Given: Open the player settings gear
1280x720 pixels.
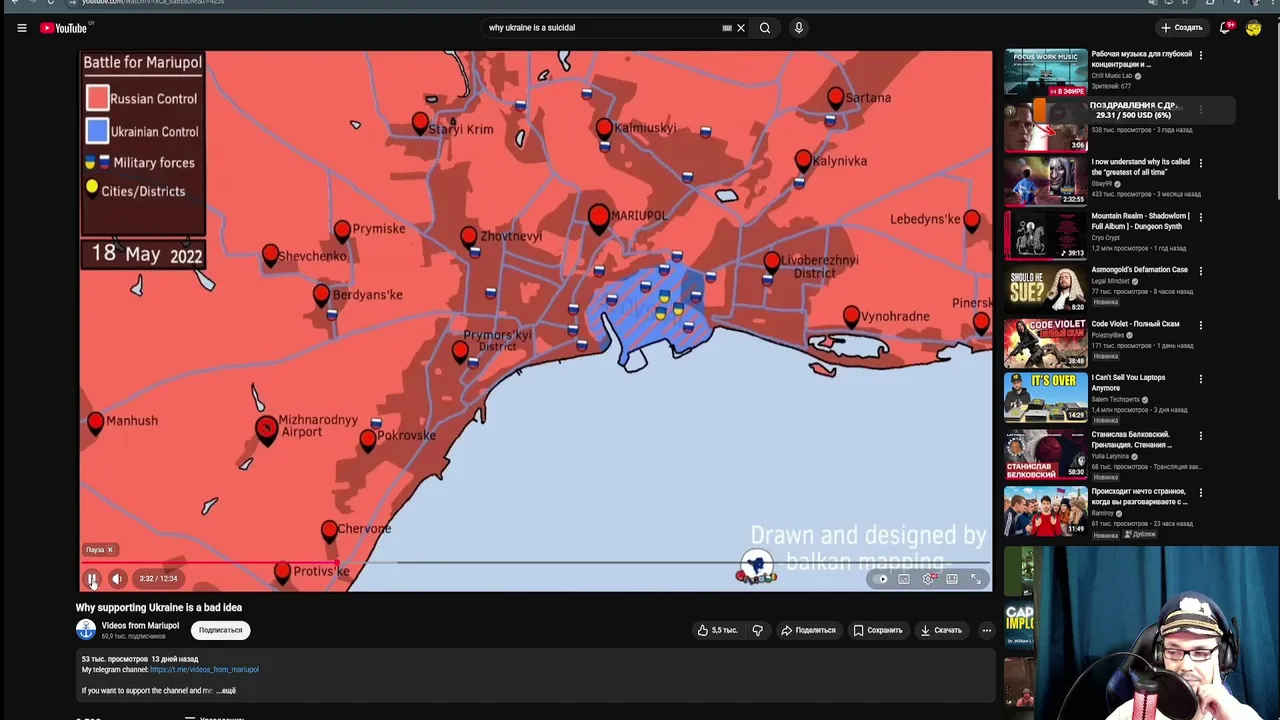Looking at the screenshot, I should [x=929, y=579].
